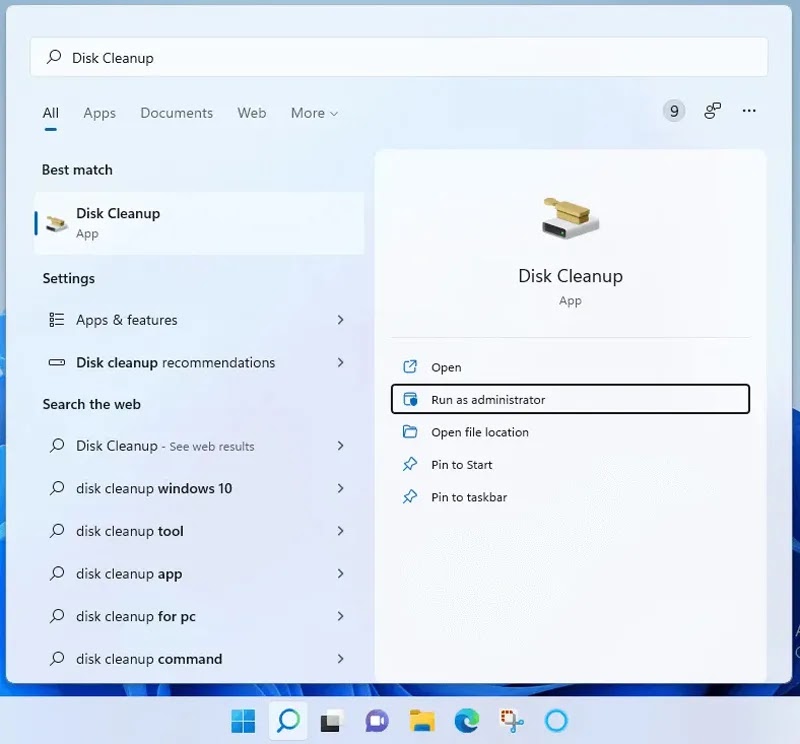Open Task View from the taskbar
This screenshot has height=744, width=800.
coord(332,721)
